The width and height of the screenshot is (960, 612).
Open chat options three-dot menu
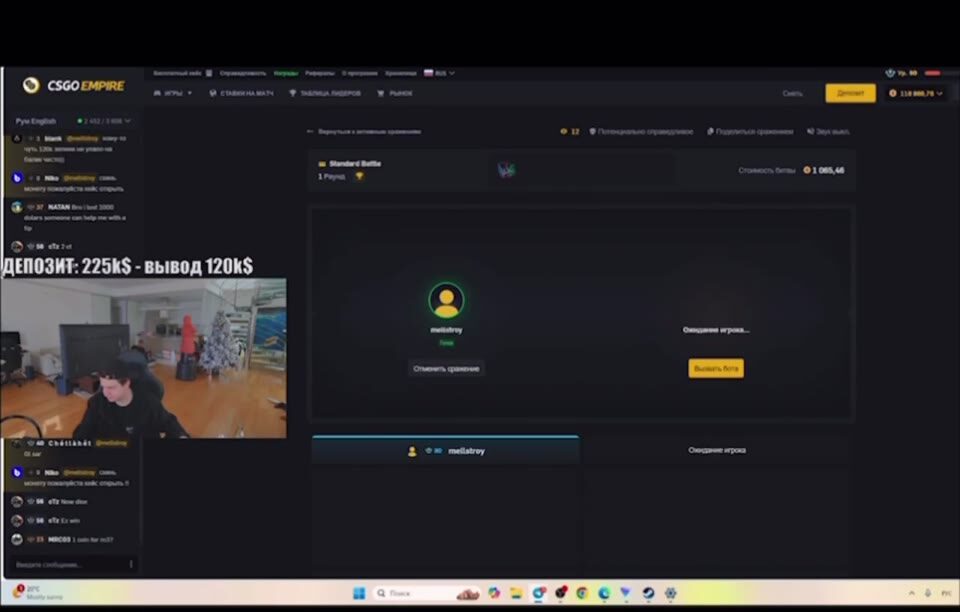pos(131,564)
